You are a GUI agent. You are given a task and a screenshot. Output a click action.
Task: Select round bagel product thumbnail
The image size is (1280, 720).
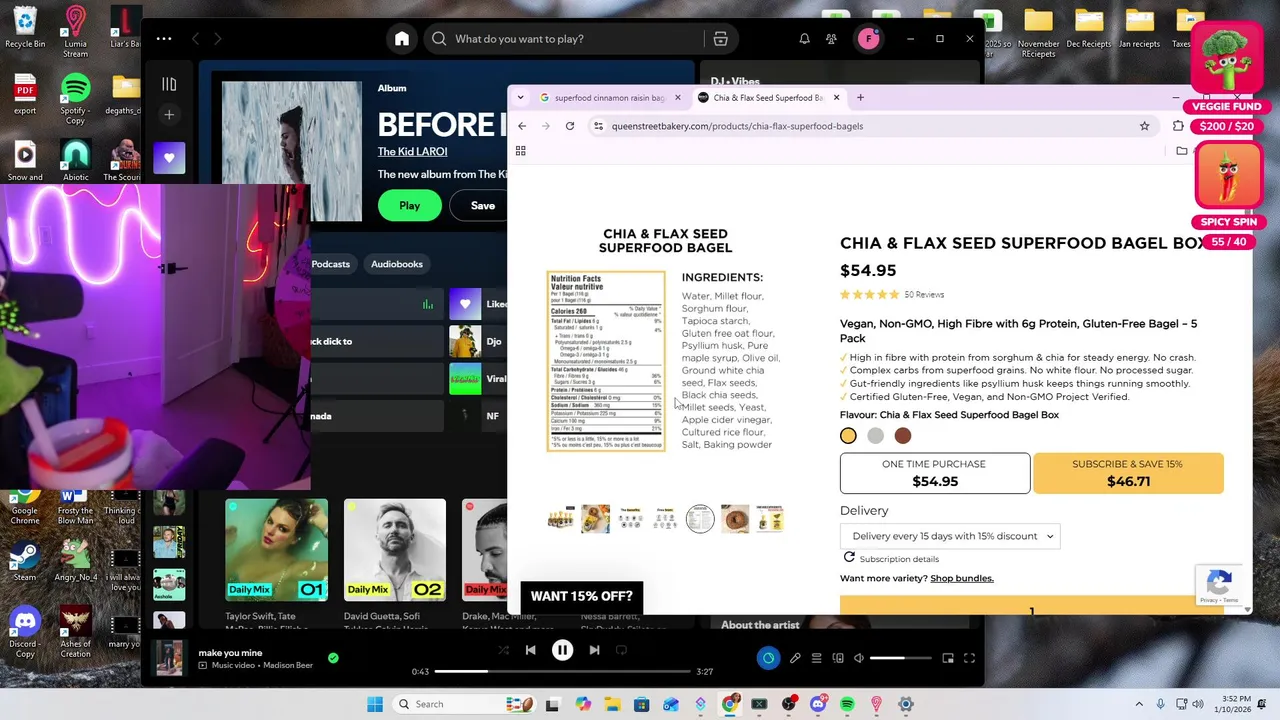pos(735,519)
